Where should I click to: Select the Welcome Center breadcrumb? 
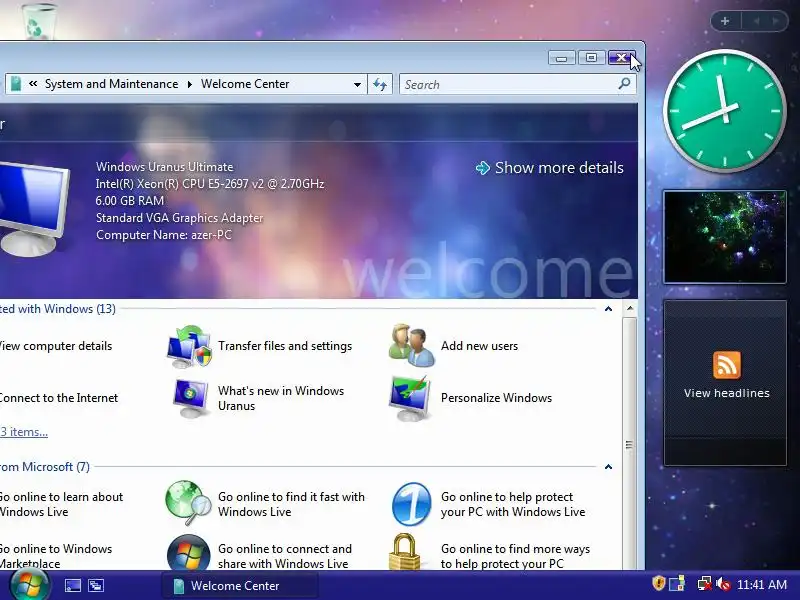[x=245, y=84]
